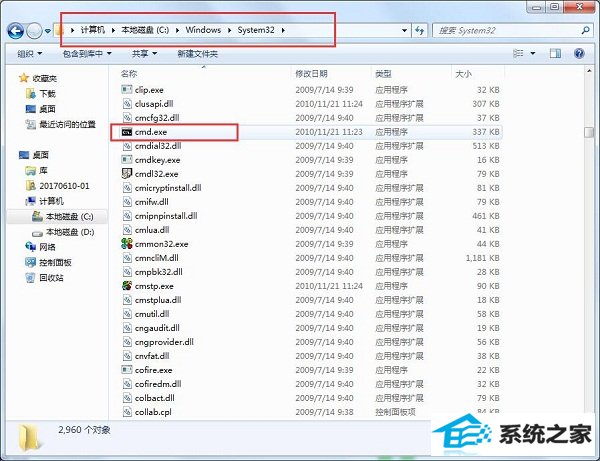
Task: Sort by the 类型 column header
Action: pos(383,73)
